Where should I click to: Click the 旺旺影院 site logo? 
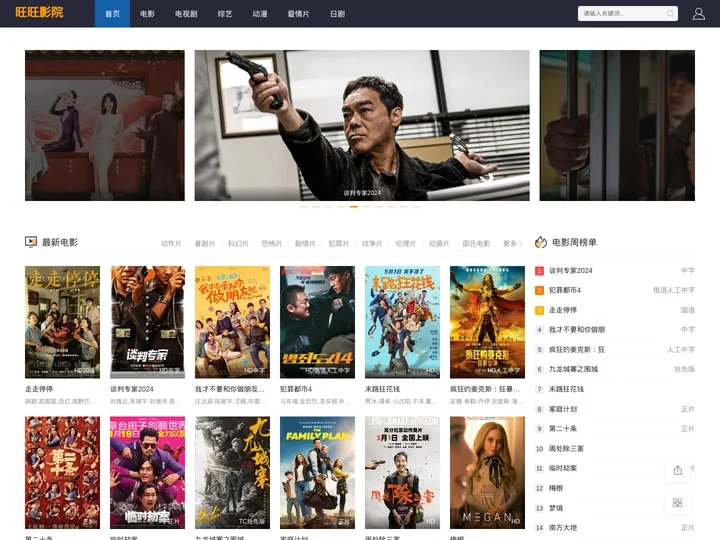coord(39,12)
